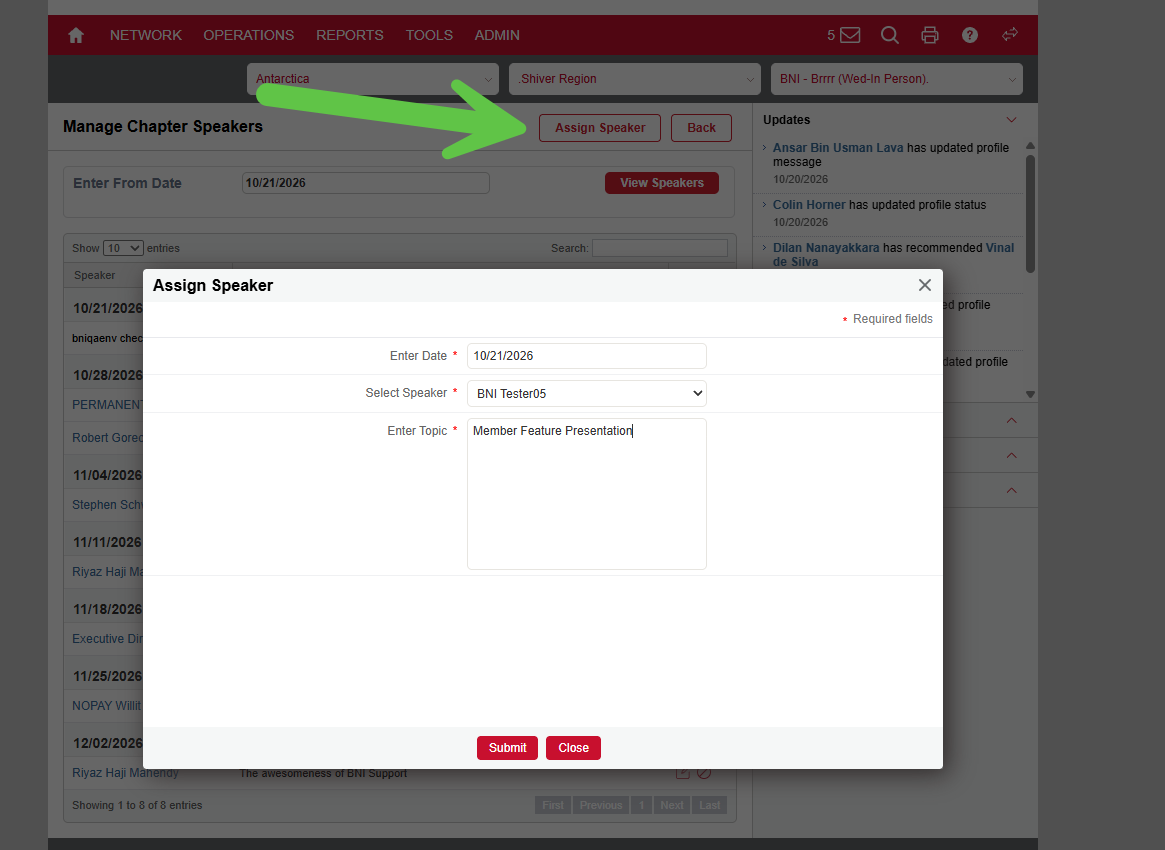Screen dimensions: 1165x850
Task: Open the REPORTS menu
Action: tap(350, 35)
